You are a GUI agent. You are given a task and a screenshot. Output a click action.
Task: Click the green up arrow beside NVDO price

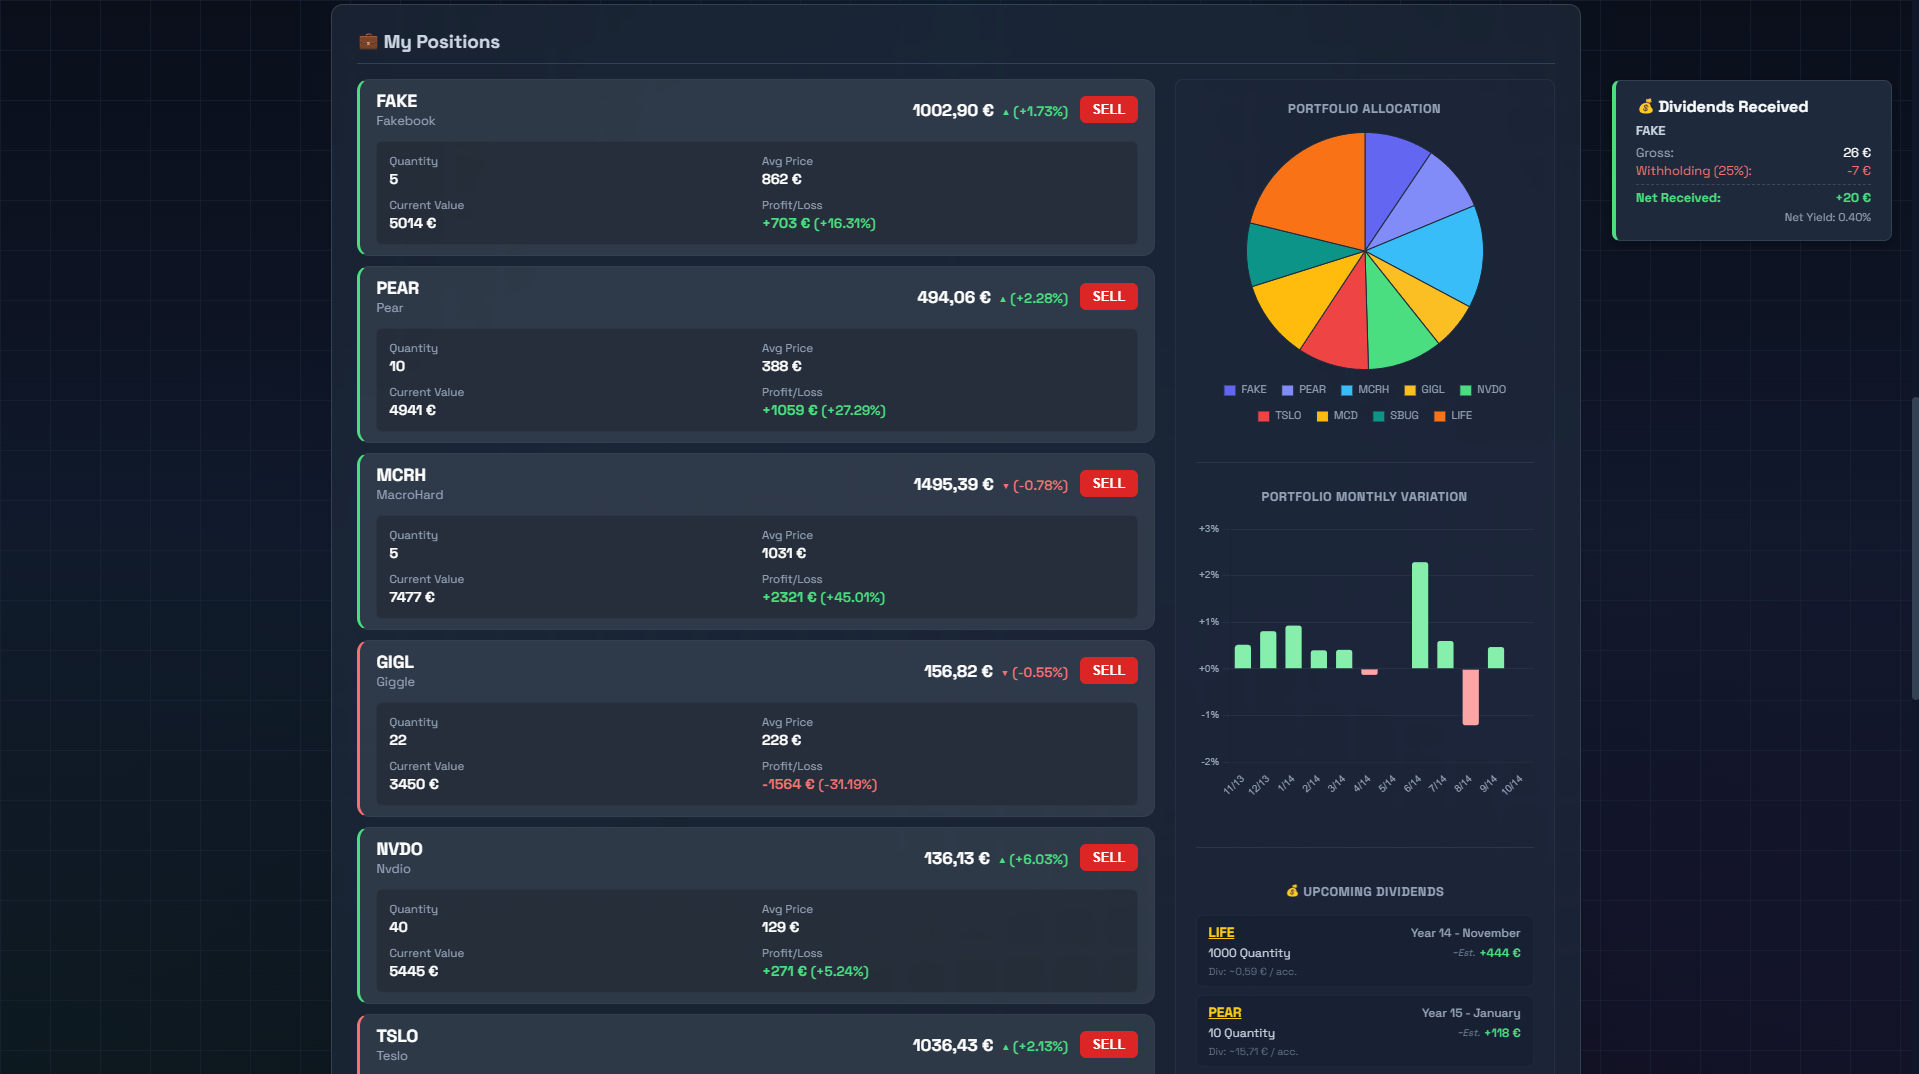[x=1002, y=860]
